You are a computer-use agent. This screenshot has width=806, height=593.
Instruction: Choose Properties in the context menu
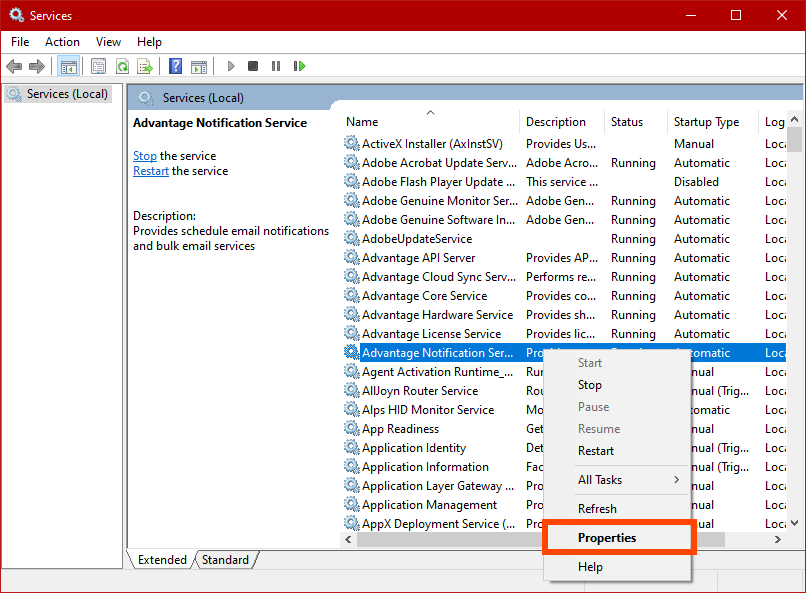tap(607, 538)
